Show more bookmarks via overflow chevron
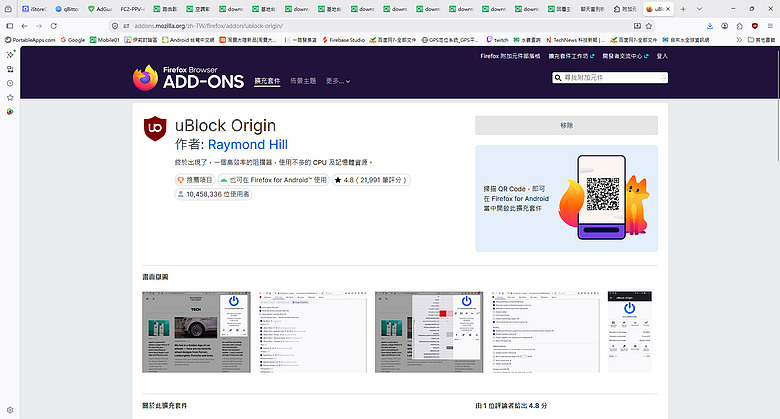 (x=739, y=40)
